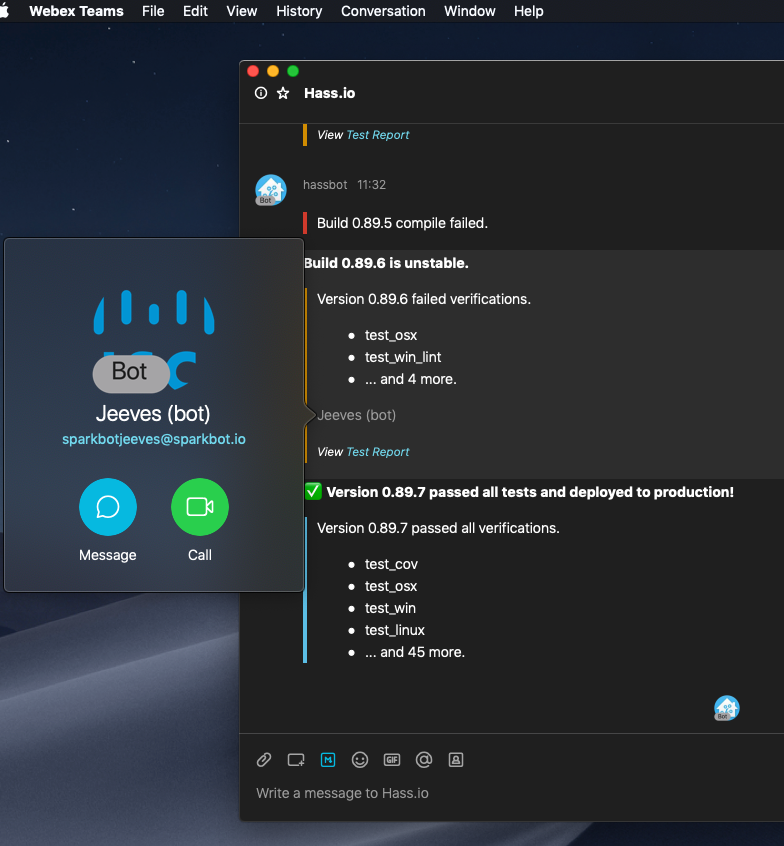
Task: Toggle the favorite star for Hass.io
Action: pyautogui.click(x=283, y=93)
